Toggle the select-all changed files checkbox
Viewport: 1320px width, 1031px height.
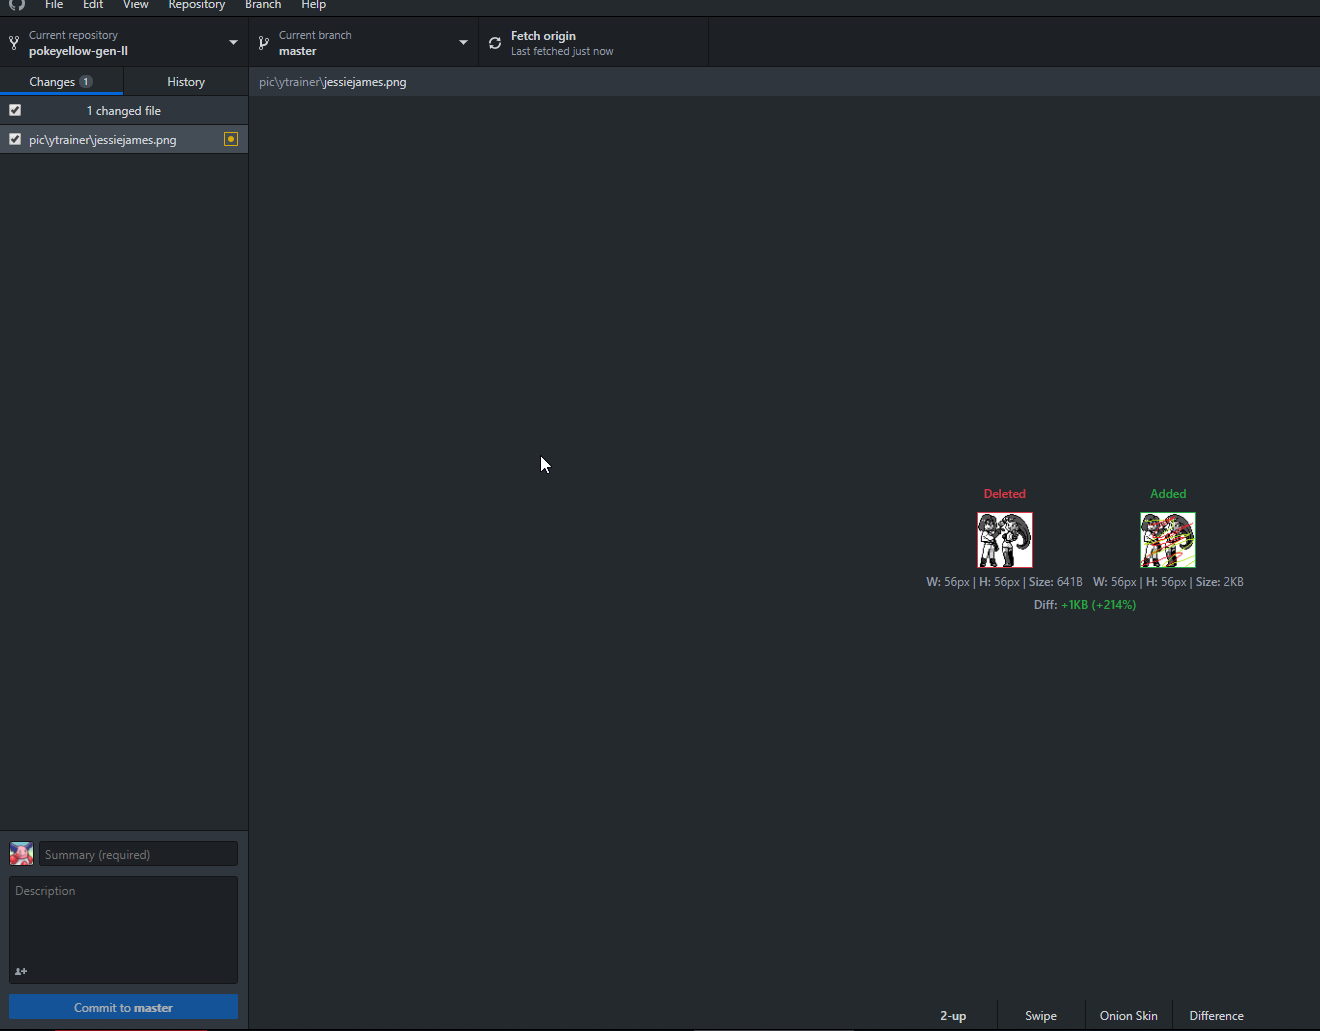[15, 110]
